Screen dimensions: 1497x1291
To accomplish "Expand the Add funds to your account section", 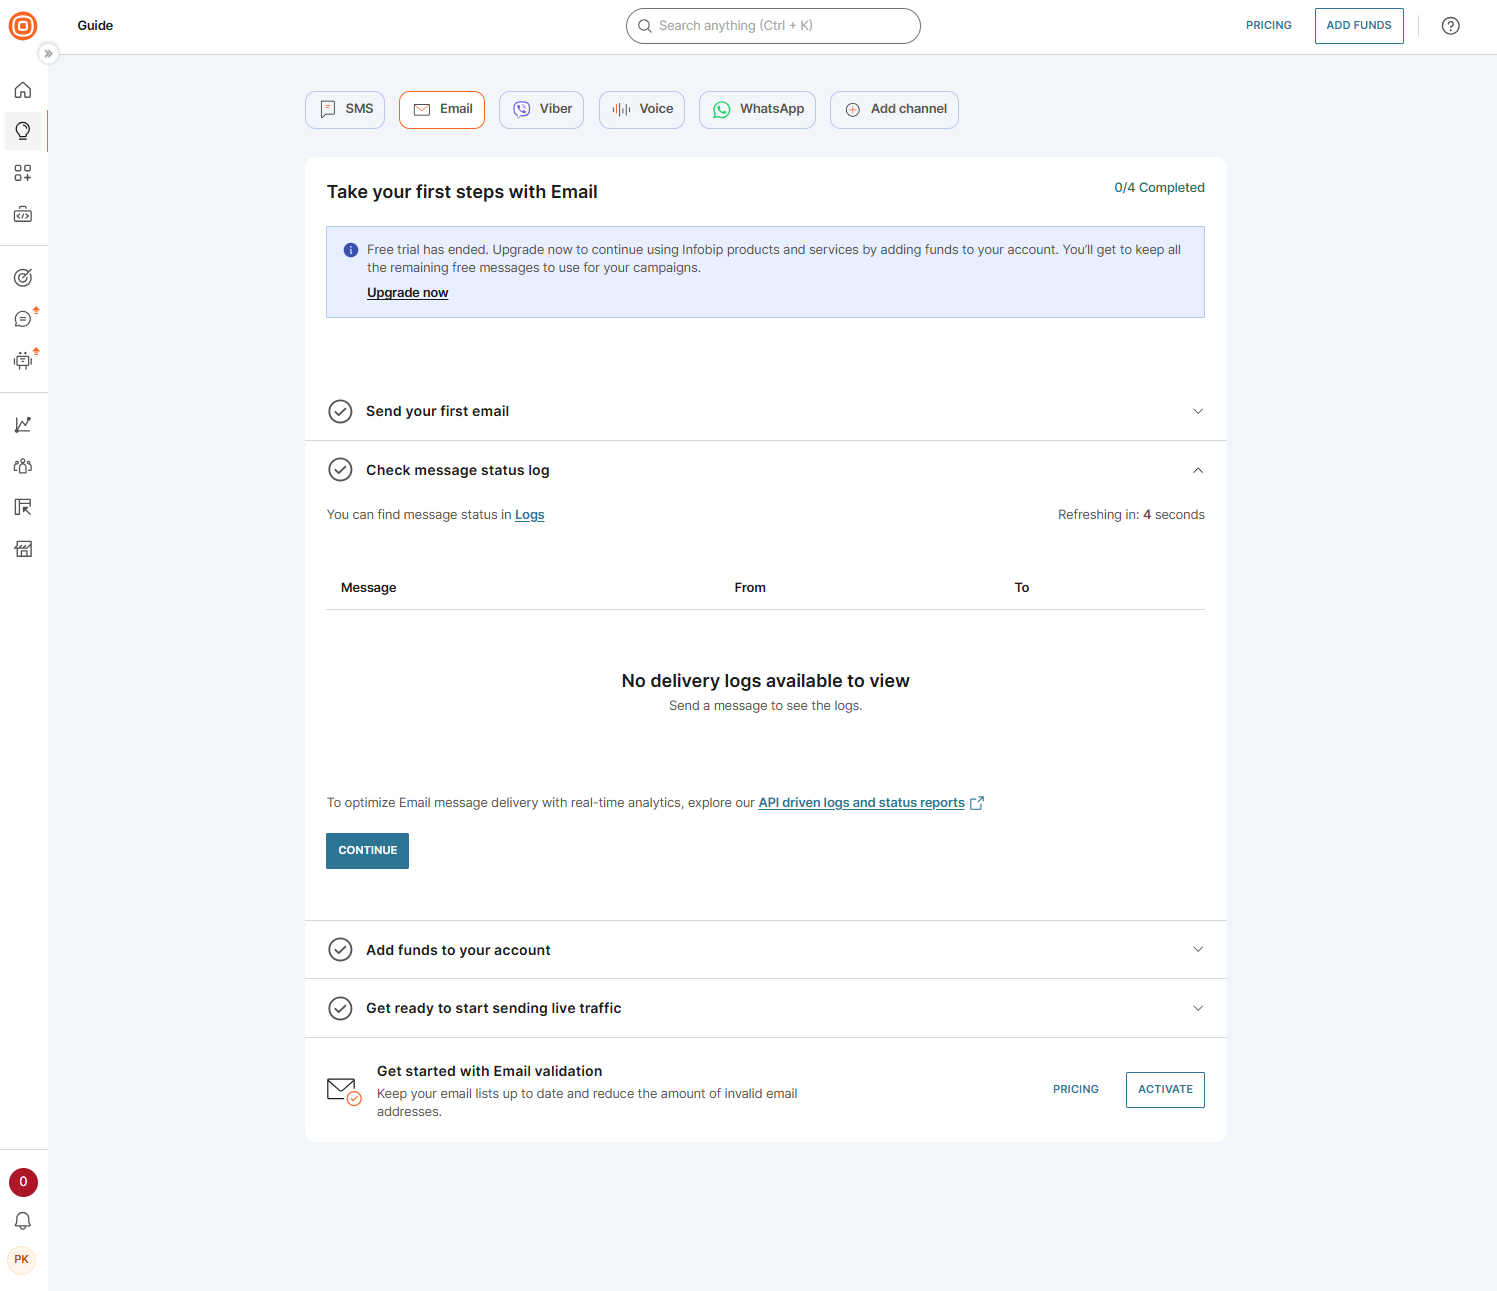I will point(1197,949).
